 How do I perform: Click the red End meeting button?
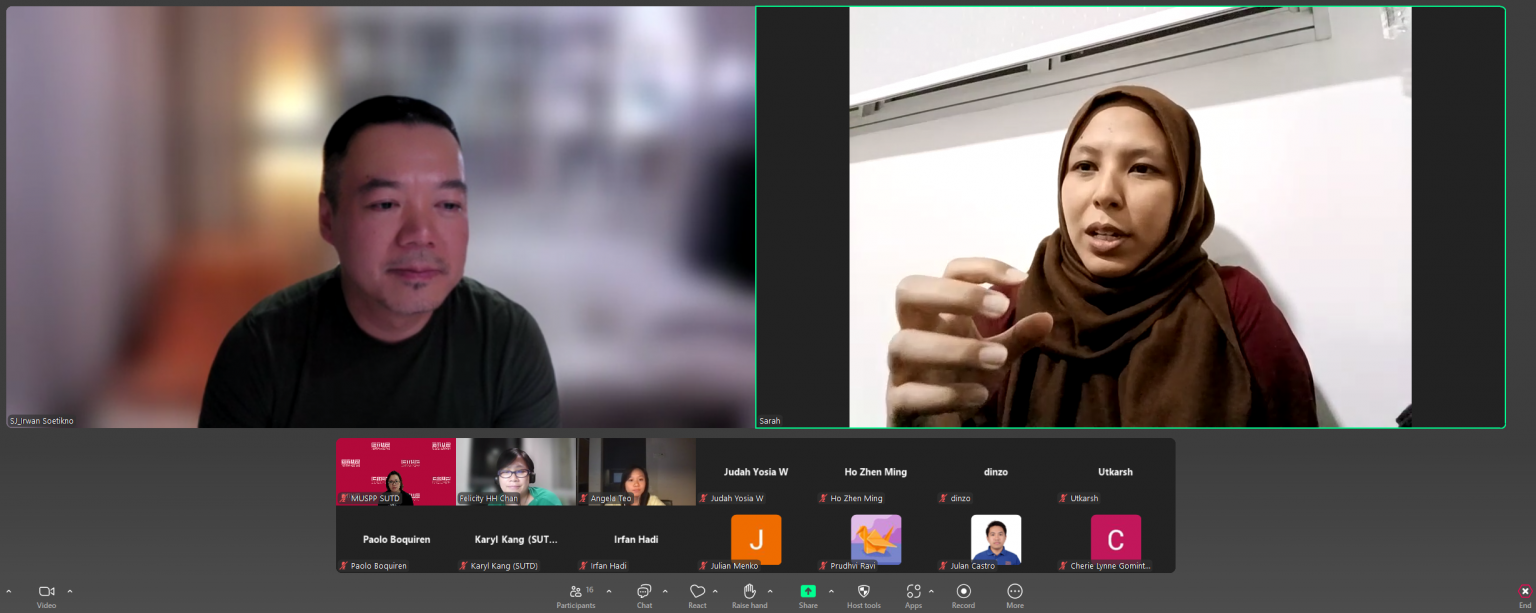pyautogui.click(x=1524, y=592)
